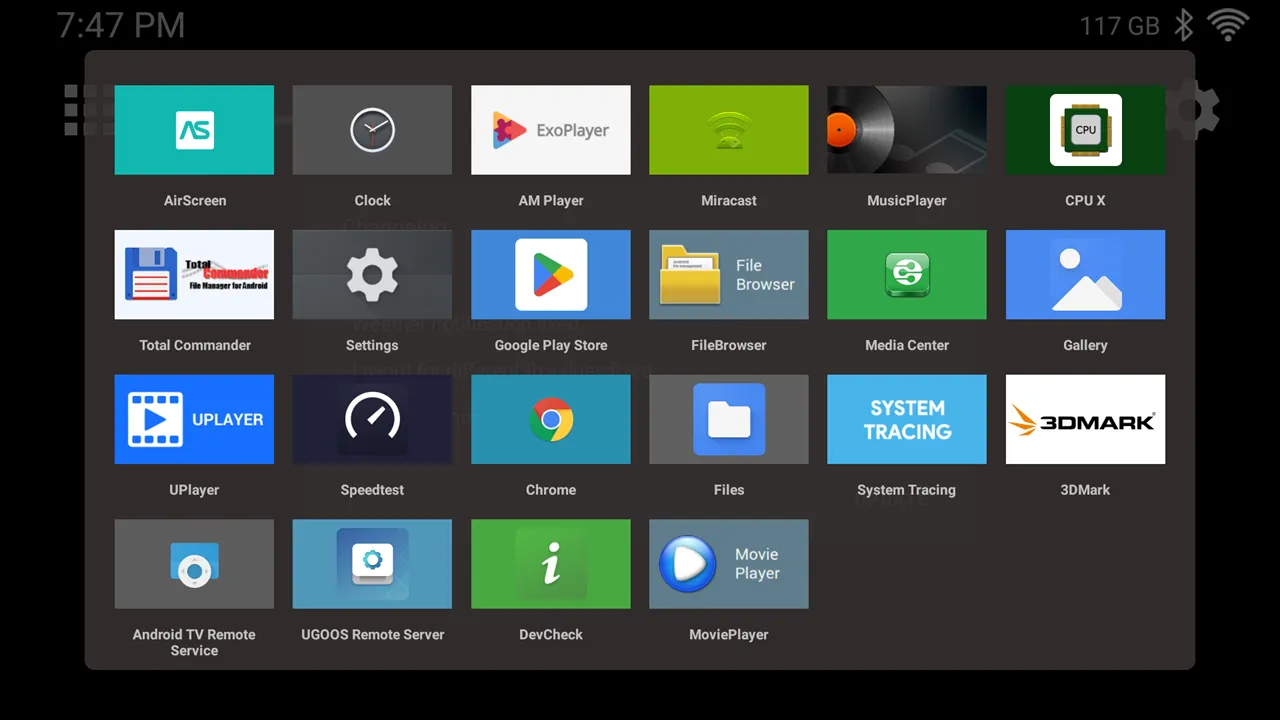Run a Speedtest
1280x720 pixels.
[x=372, y=419]
